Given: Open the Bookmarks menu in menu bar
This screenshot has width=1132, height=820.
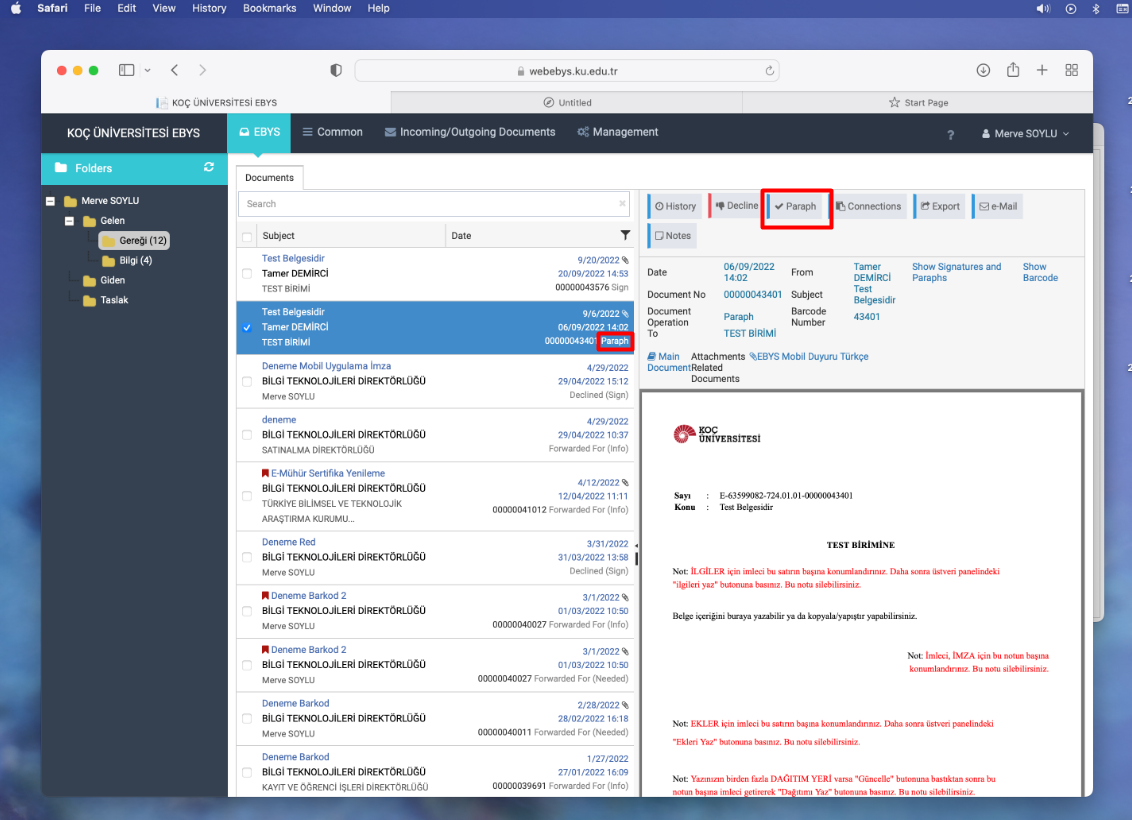Looking at the screenshot, I should tap(270, 8).
